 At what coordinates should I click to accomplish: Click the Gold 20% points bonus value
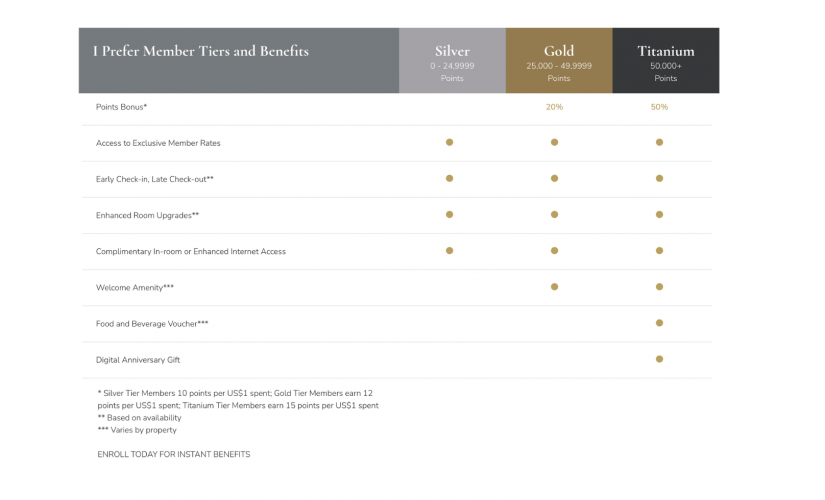pyautogui.click(x=554, y=107)
